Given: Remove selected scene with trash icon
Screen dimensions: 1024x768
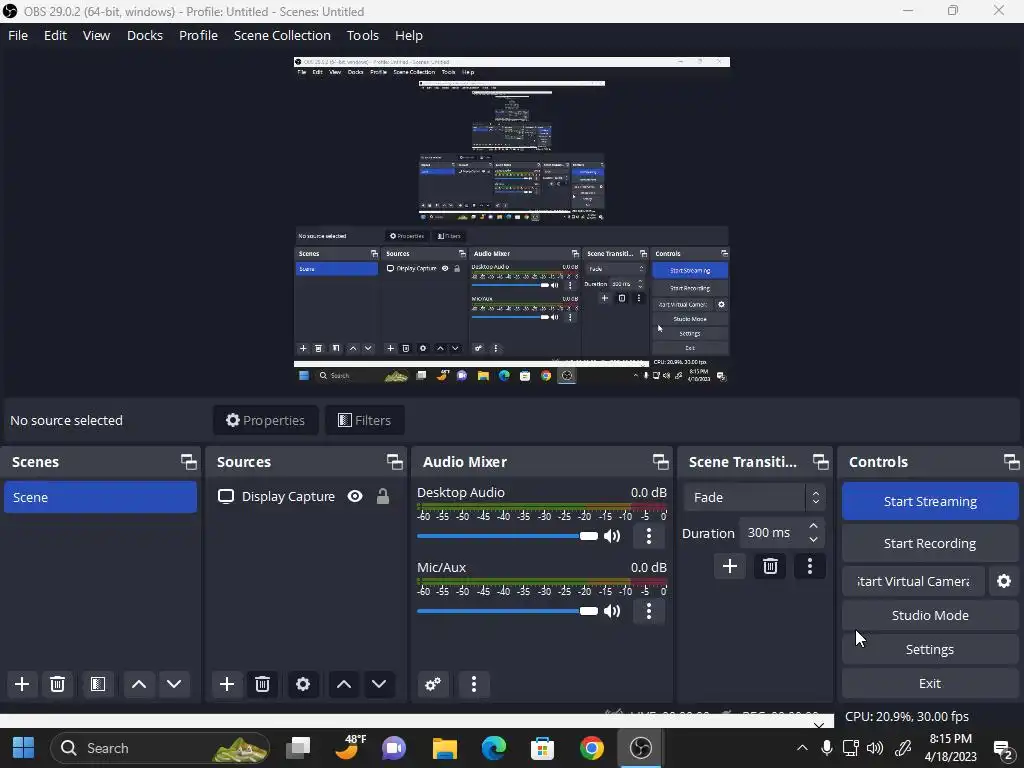Looking at the screenshot, I should (x=57, y=684).
